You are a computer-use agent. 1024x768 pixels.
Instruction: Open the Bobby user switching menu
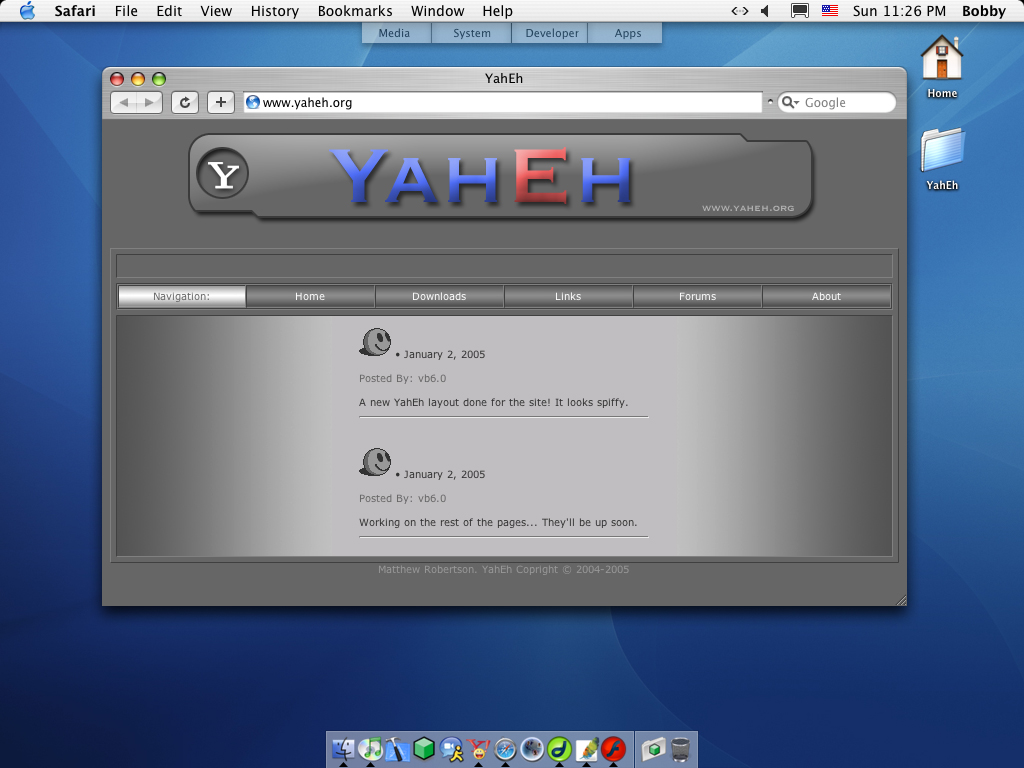(x=984, y=11)
